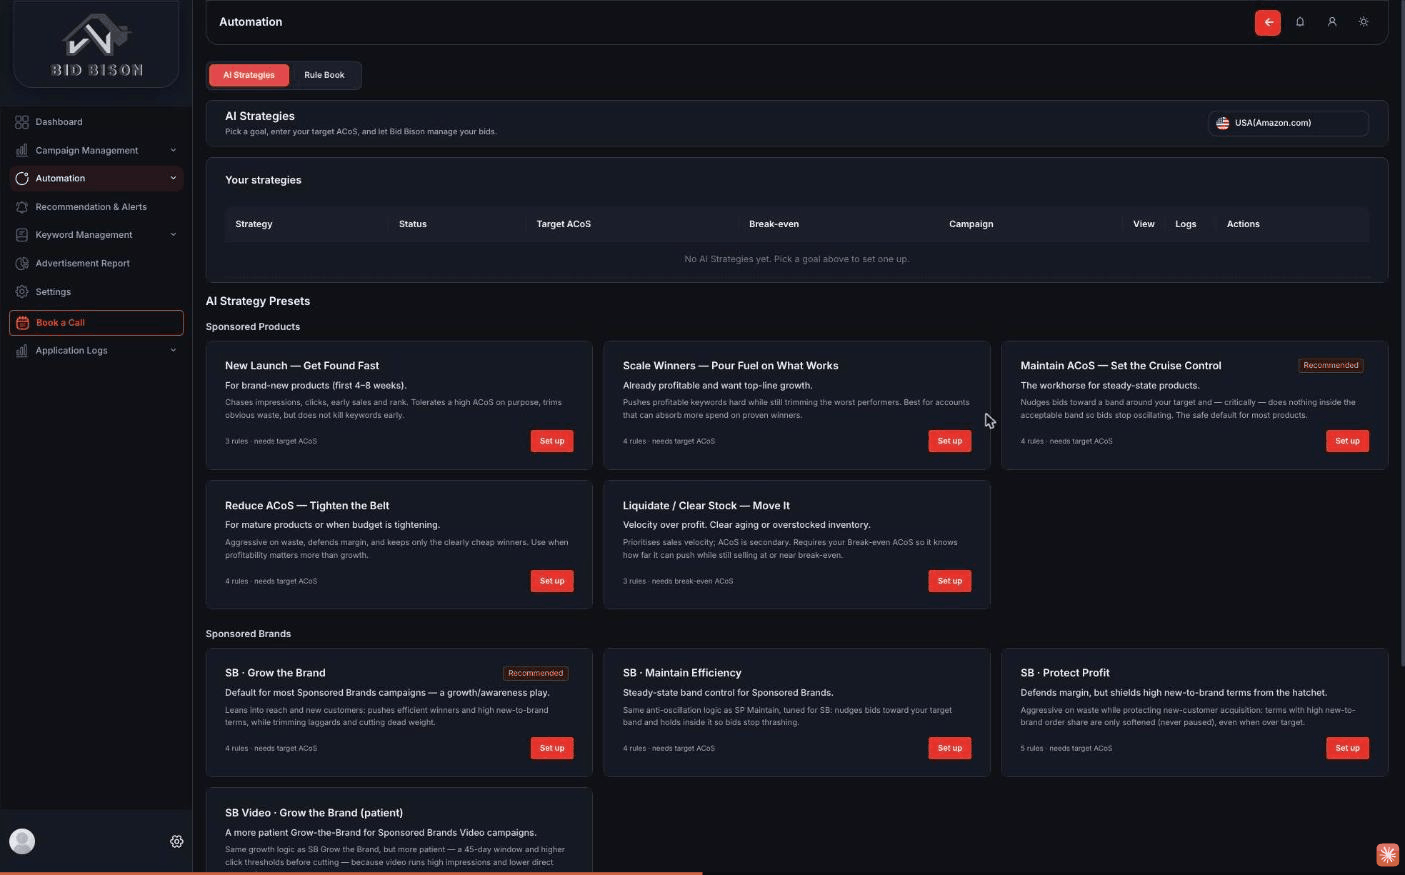Screen dimensions: 1405x875
Task: Click the Break-even column header
Action: (x=774, y=224)
